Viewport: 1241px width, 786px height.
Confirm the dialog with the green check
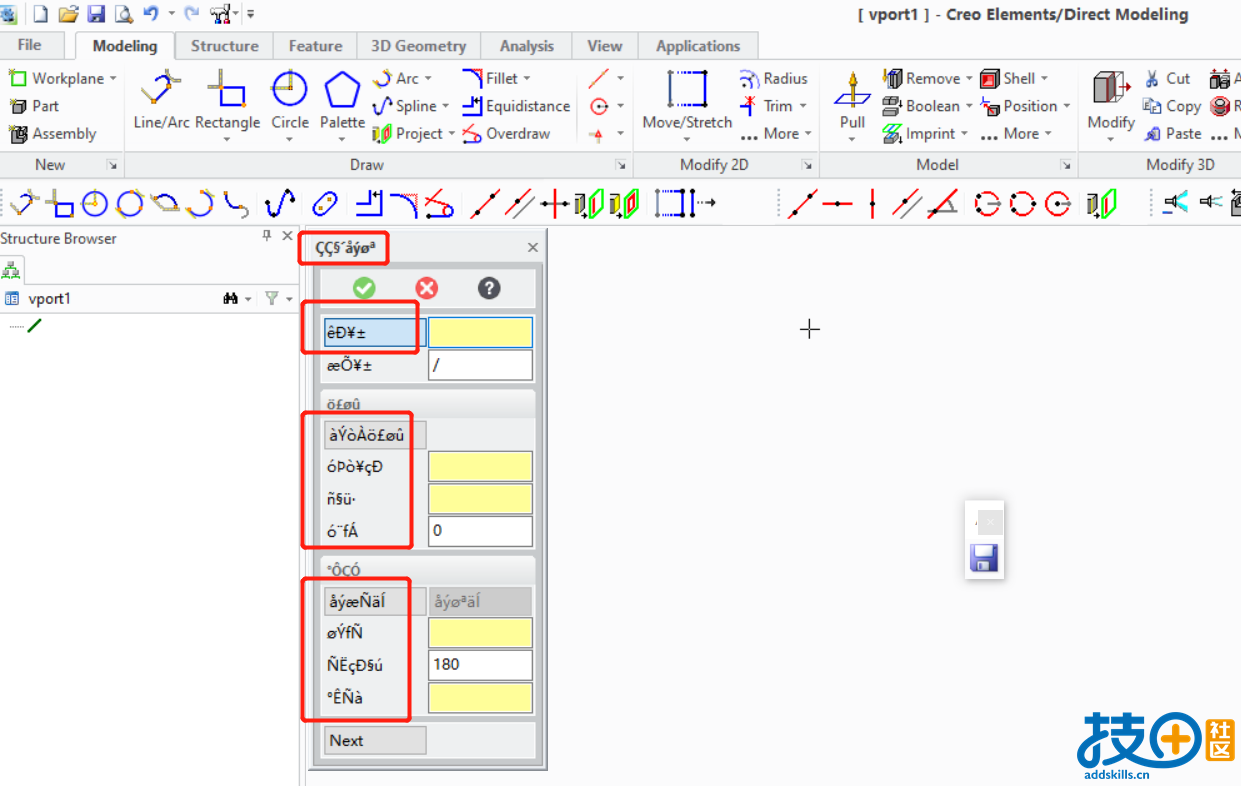click(x=364, y=288)
